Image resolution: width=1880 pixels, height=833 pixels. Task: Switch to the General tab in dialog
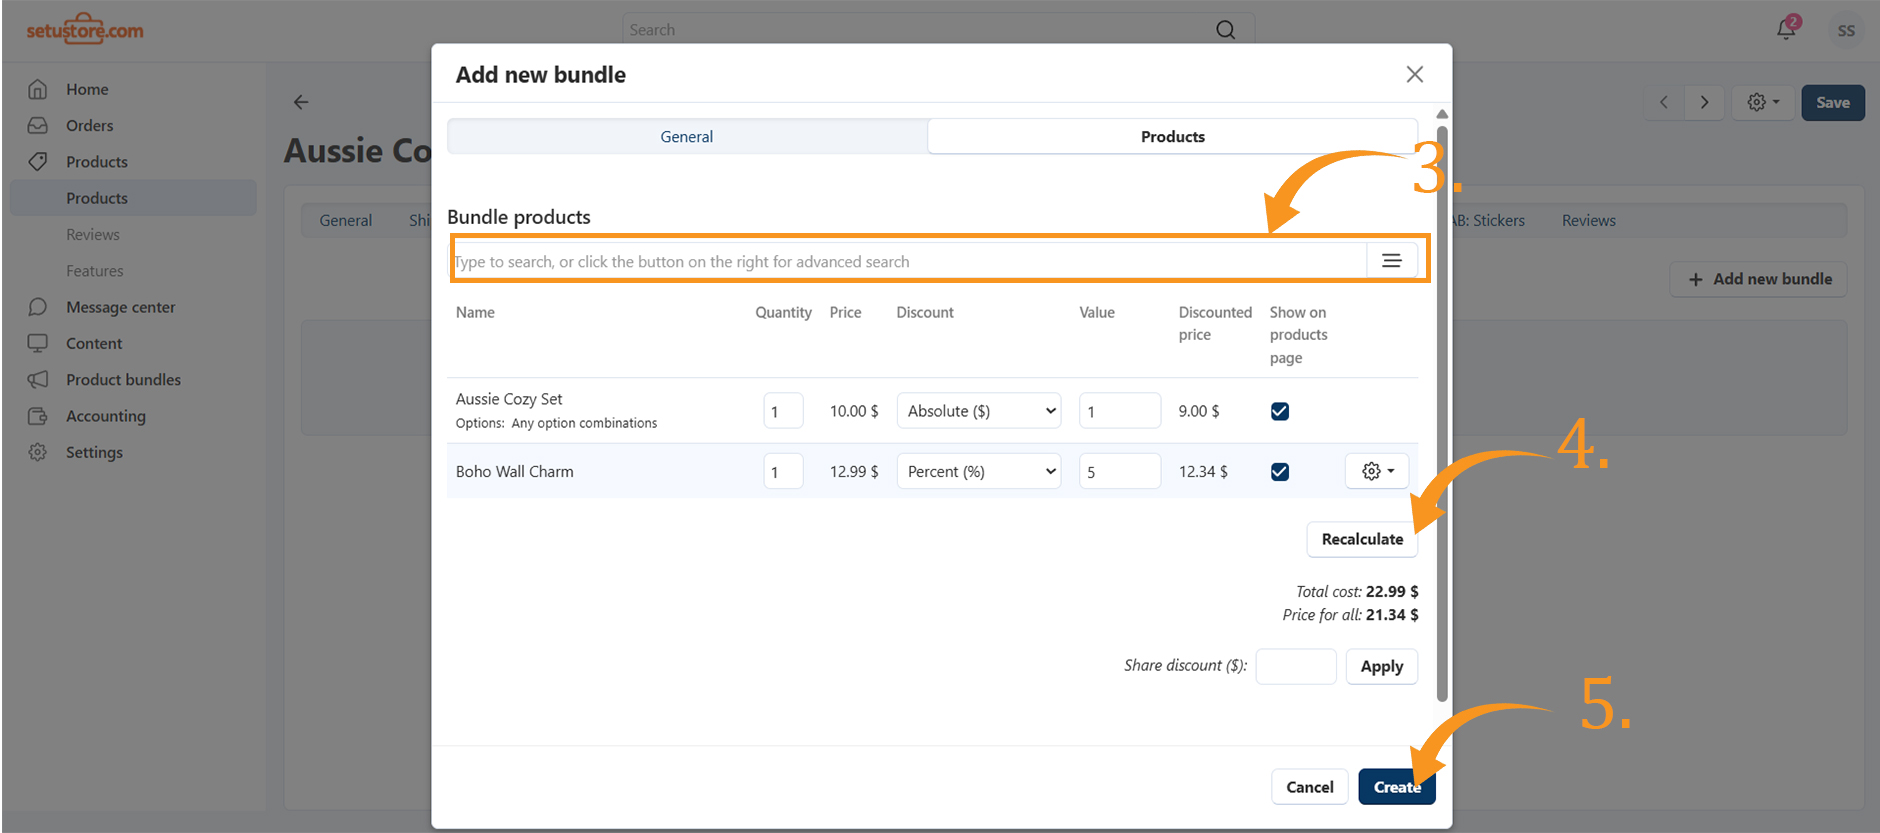point(687,137)
